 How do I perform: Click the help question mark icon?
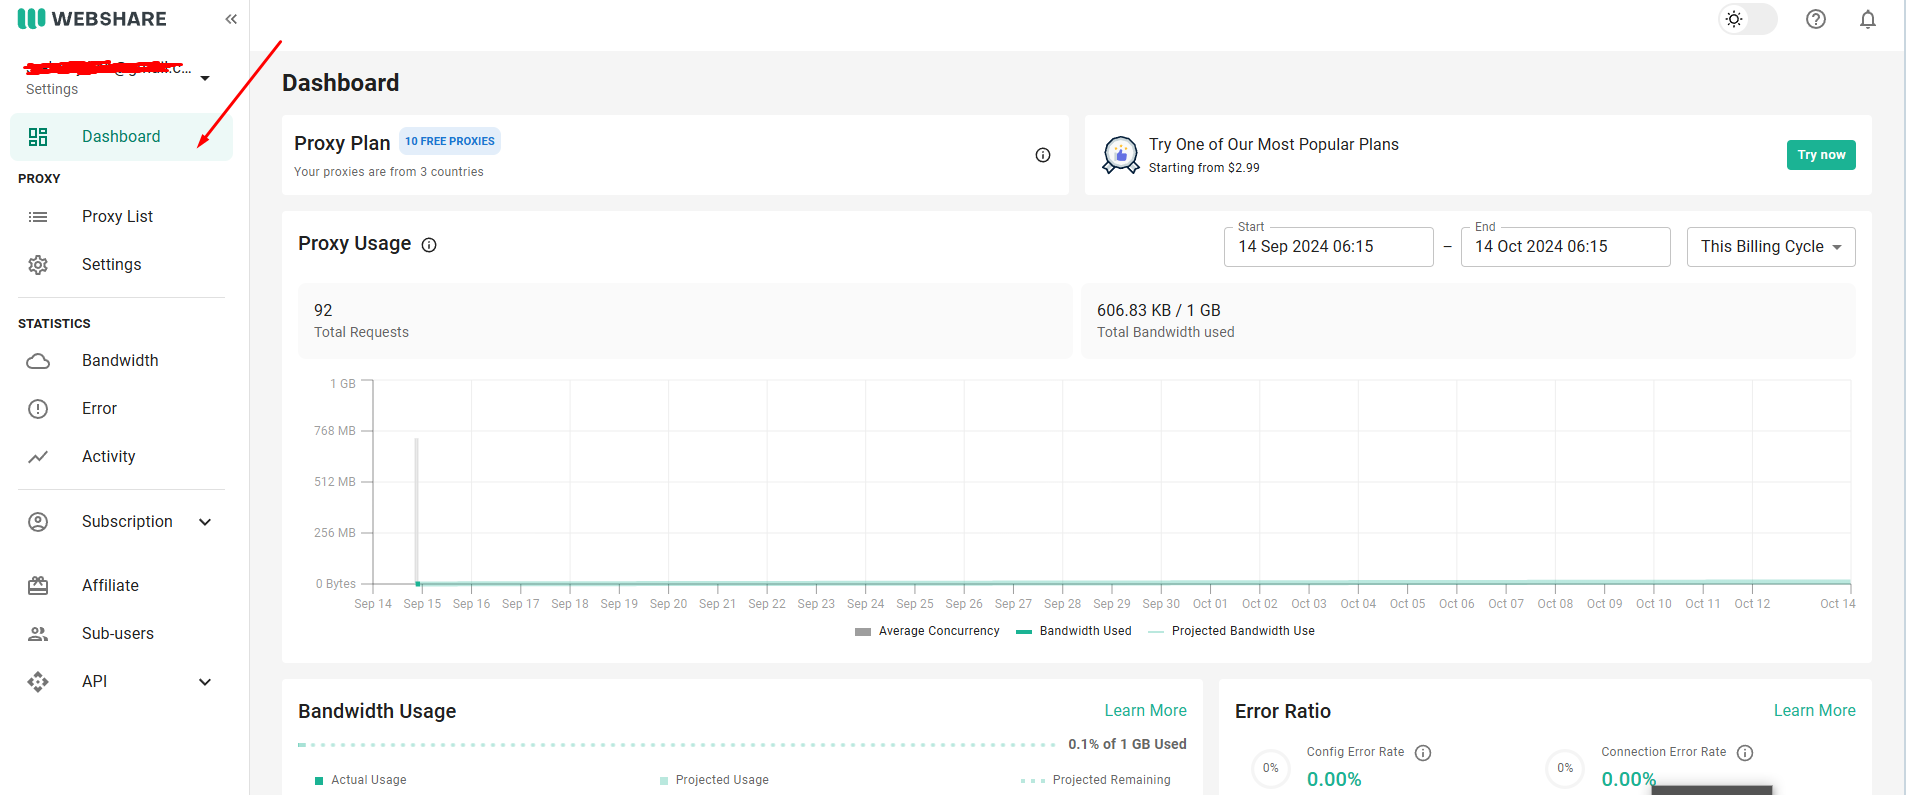1815,19
